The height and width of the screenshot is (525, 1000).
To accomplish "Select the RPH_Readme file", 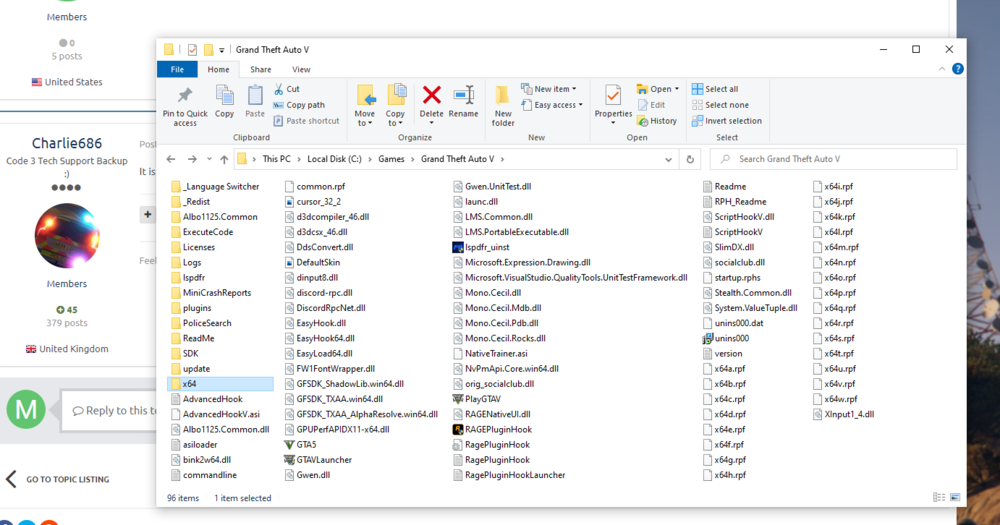I will click(734, 202).
